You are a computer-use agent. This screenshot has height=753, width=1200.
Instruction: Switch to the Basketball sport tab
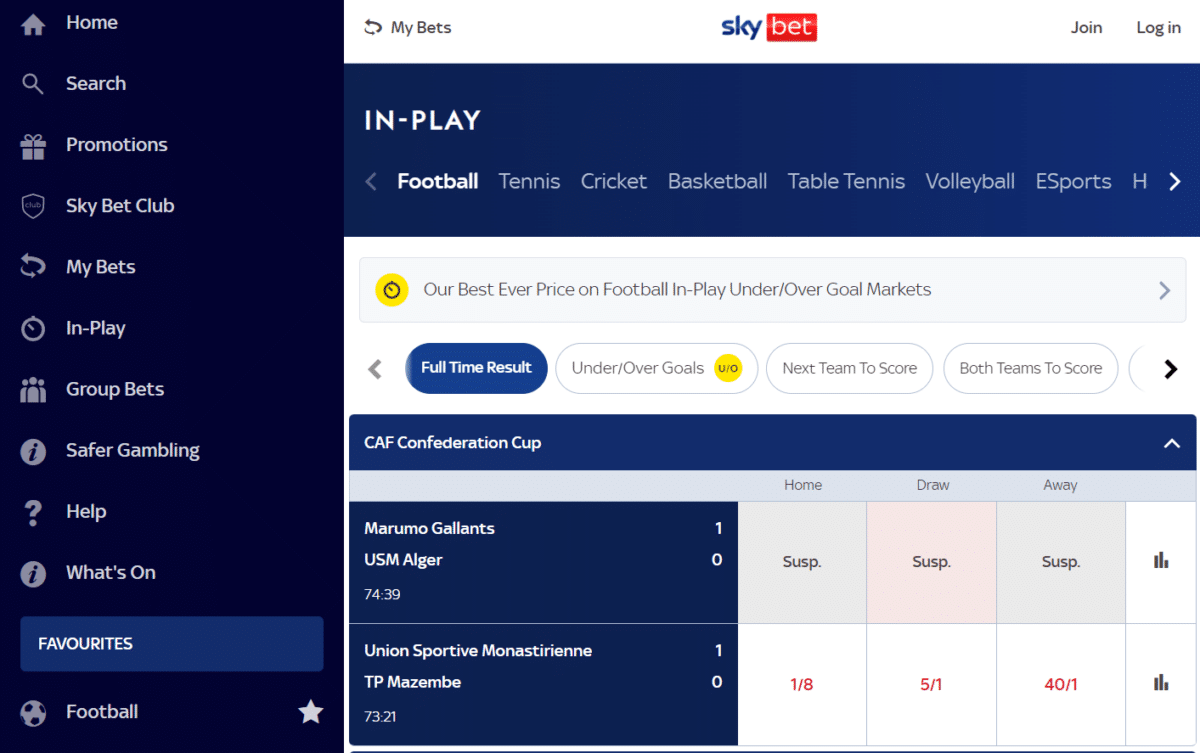pyautogui.click(x=717, y=181)
